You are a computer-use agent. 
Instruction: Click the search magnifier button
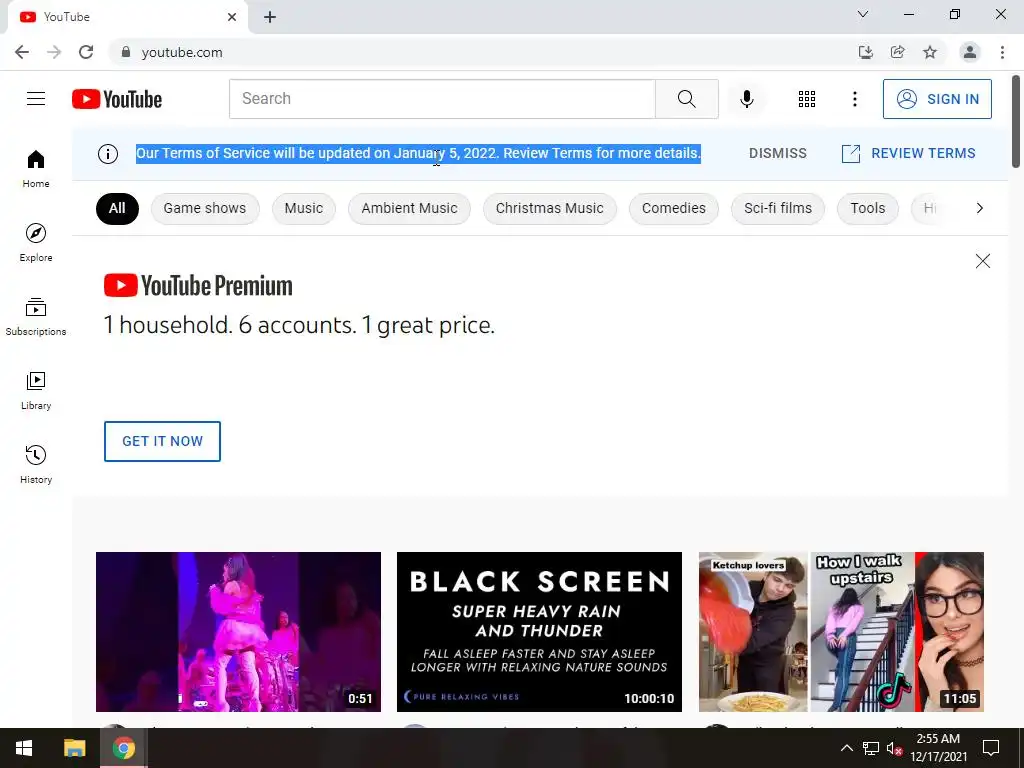point(686,99)
